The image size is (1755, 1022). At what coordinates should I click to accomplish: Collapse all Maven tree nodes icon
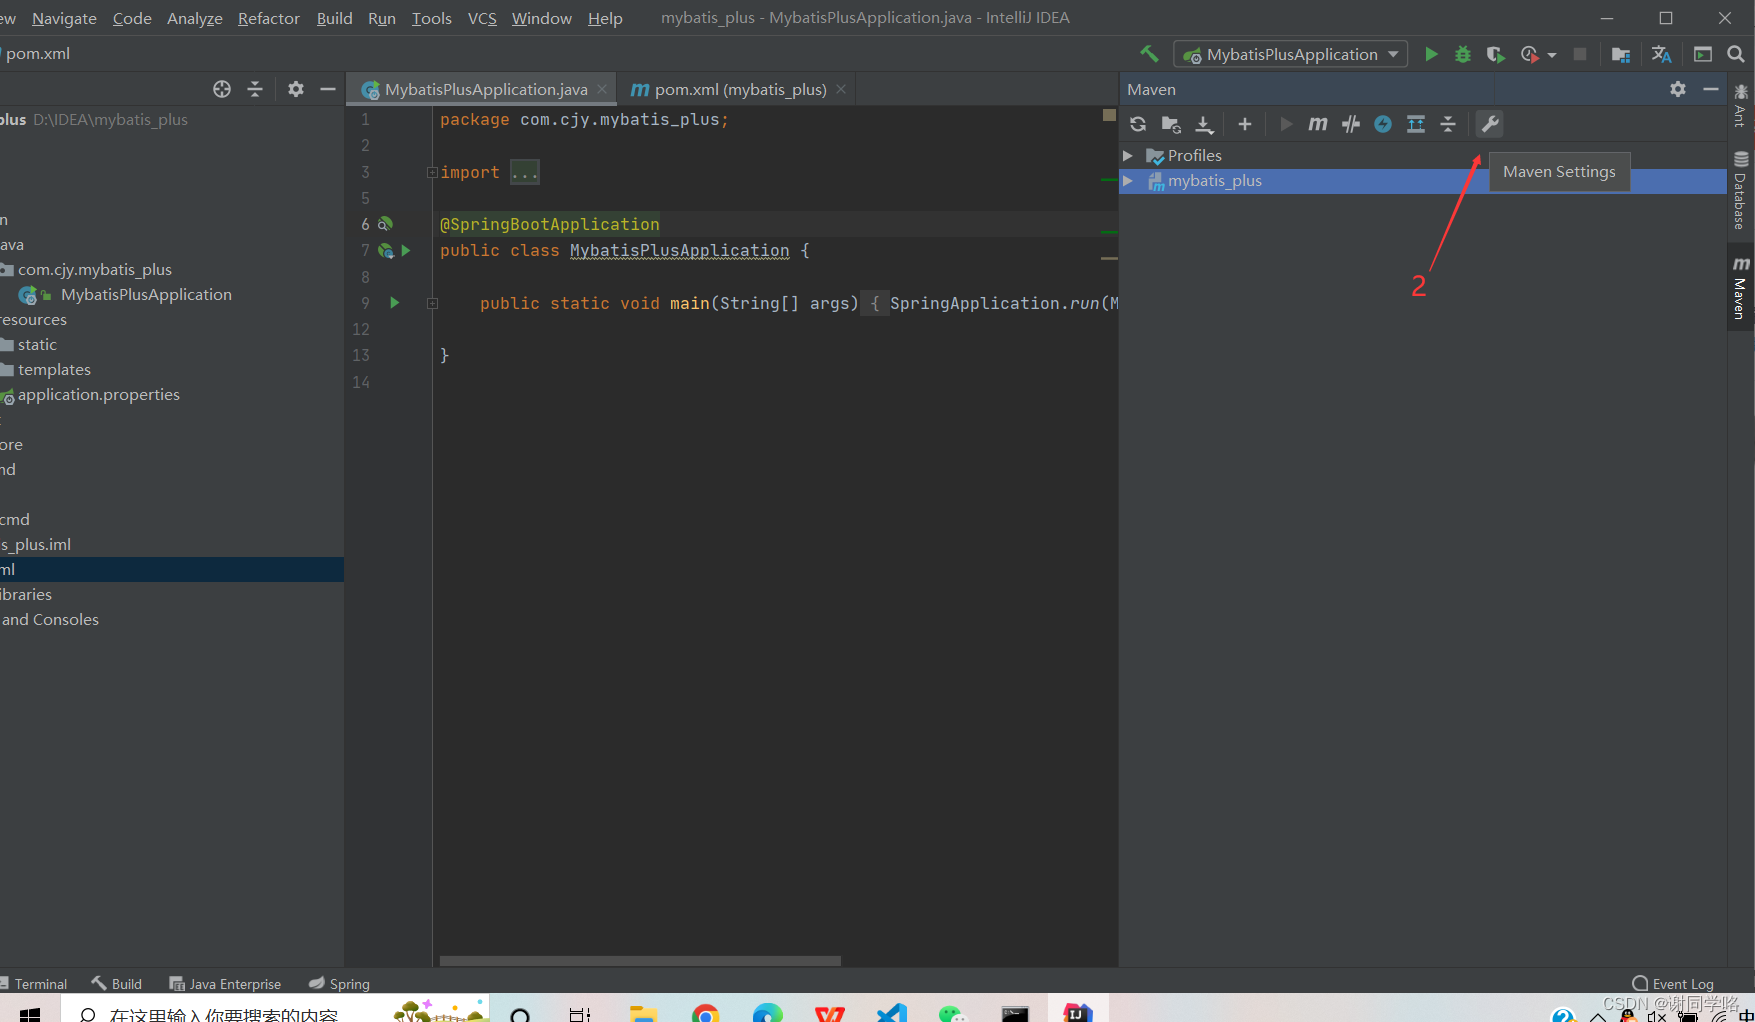click(x=1448, y=124)
